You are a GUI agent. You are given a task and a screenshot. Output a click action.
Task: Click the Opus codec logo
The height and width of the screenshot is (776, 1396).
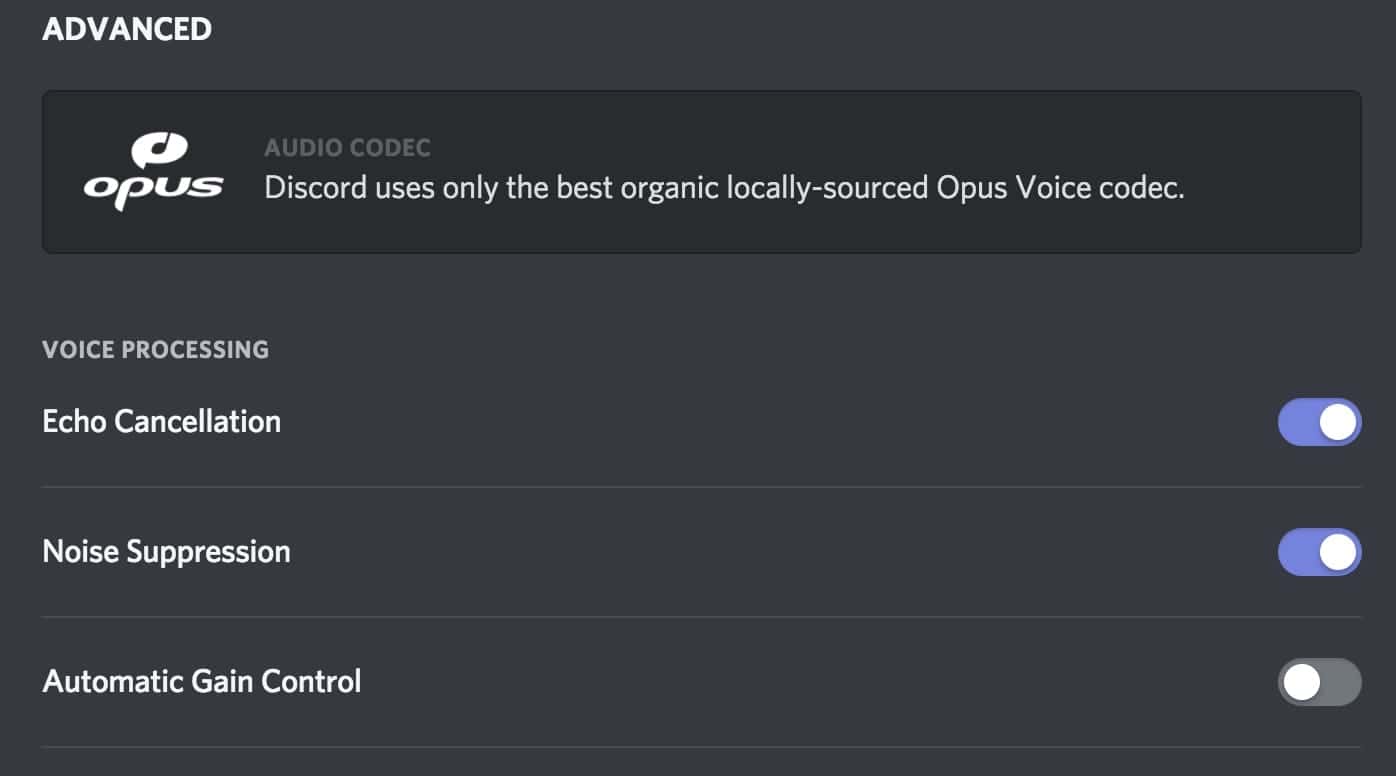coord(153,172)
